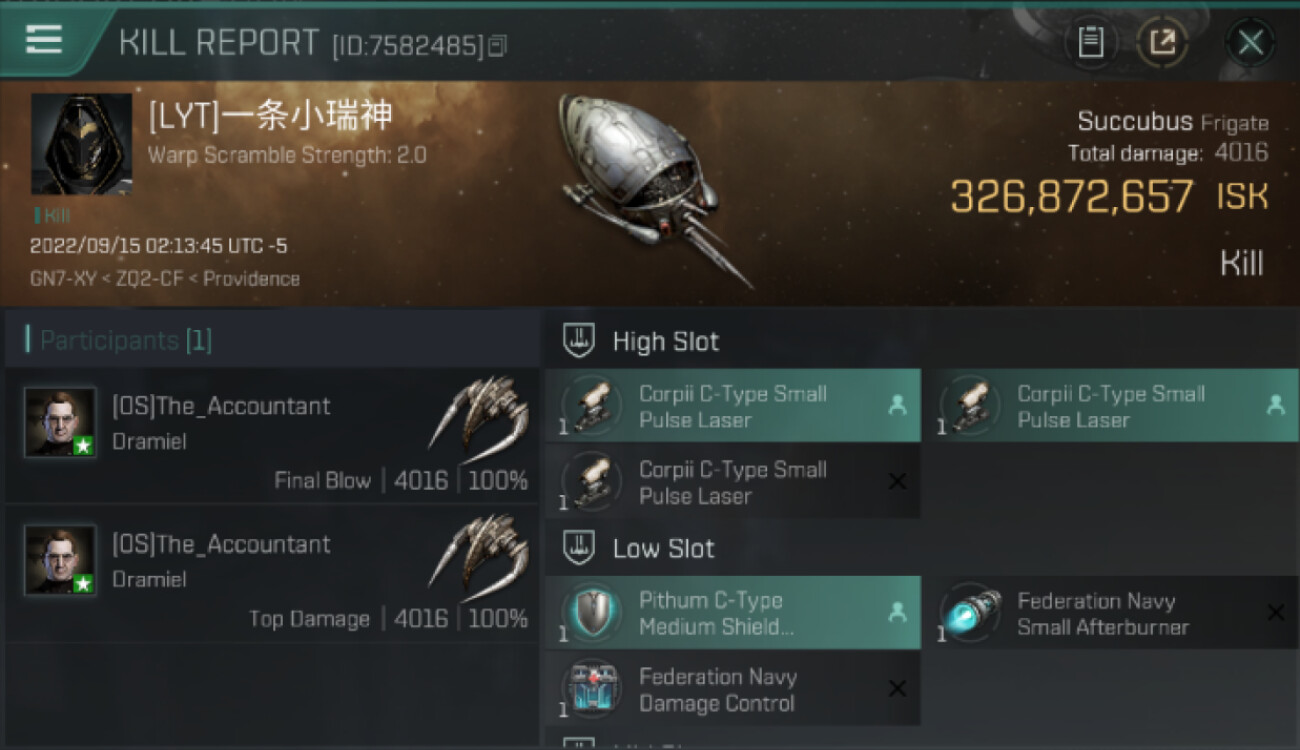Share the kill report externally

point(1162,42)
